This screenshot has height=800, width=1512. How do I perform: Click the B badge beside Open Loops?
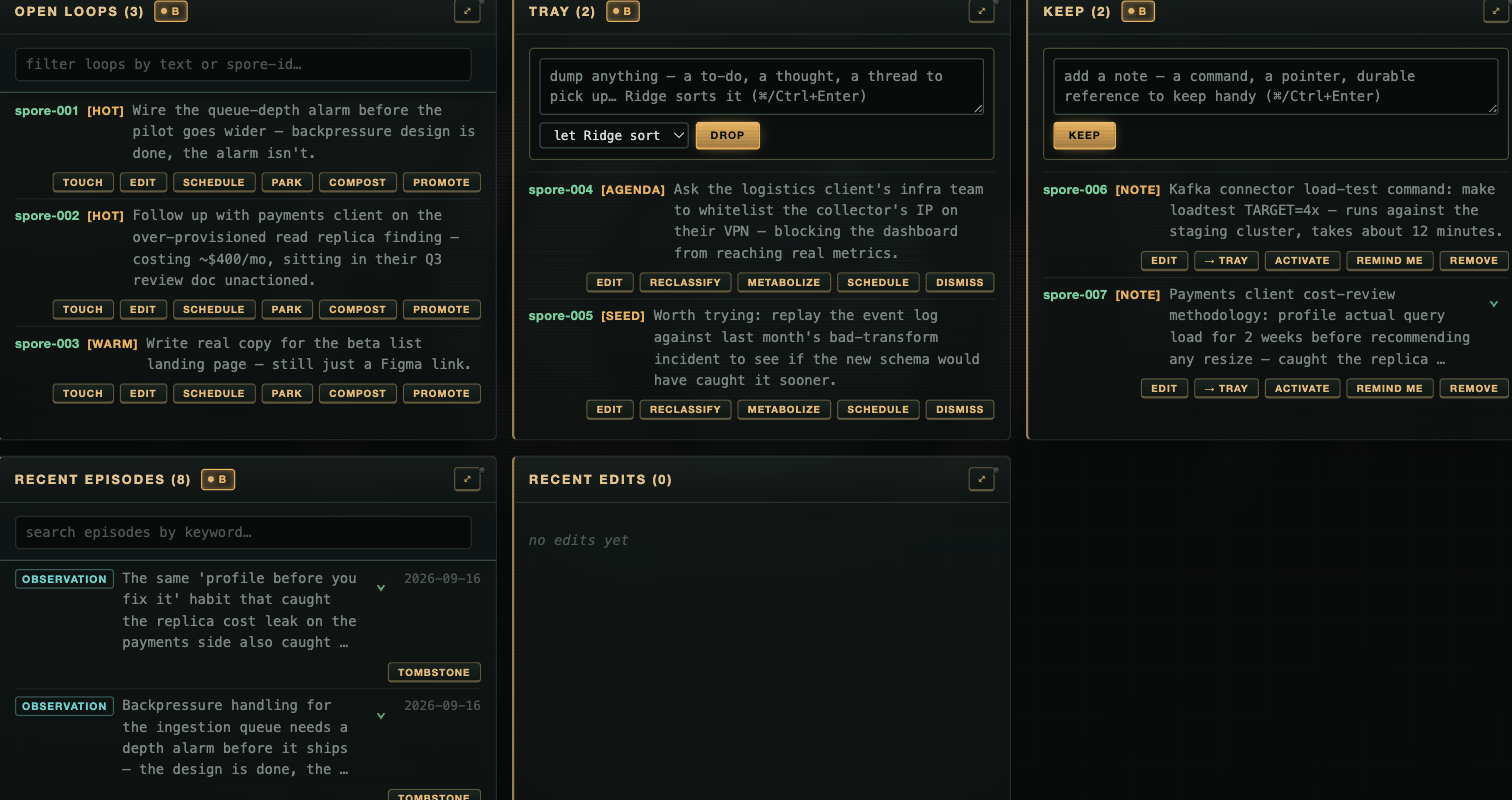click(170, 11)
